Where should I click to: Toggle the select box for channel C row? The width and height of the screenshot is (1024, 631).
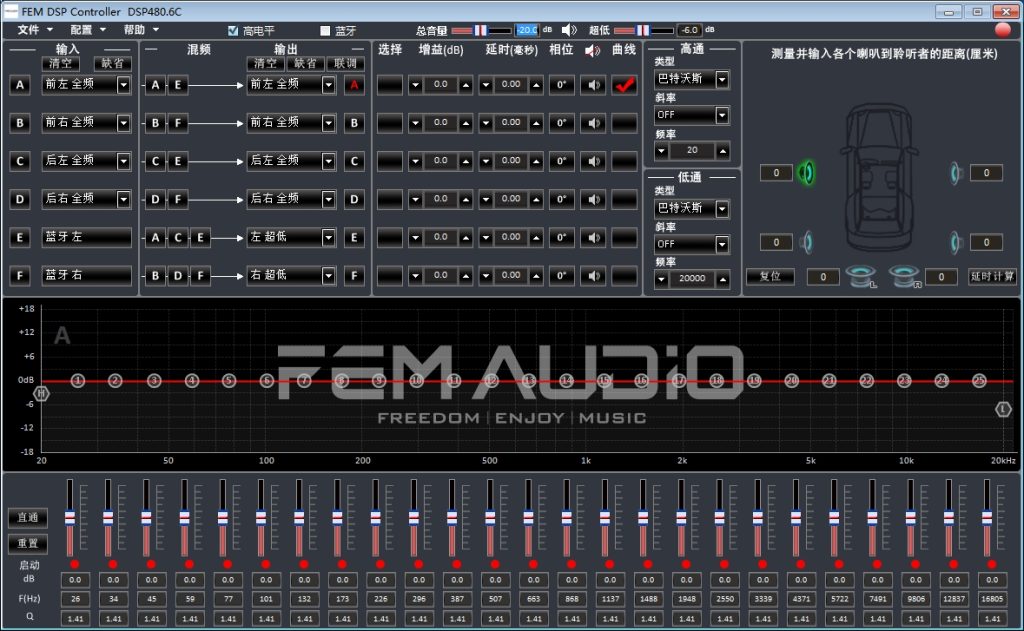click(x=390, y=161)
